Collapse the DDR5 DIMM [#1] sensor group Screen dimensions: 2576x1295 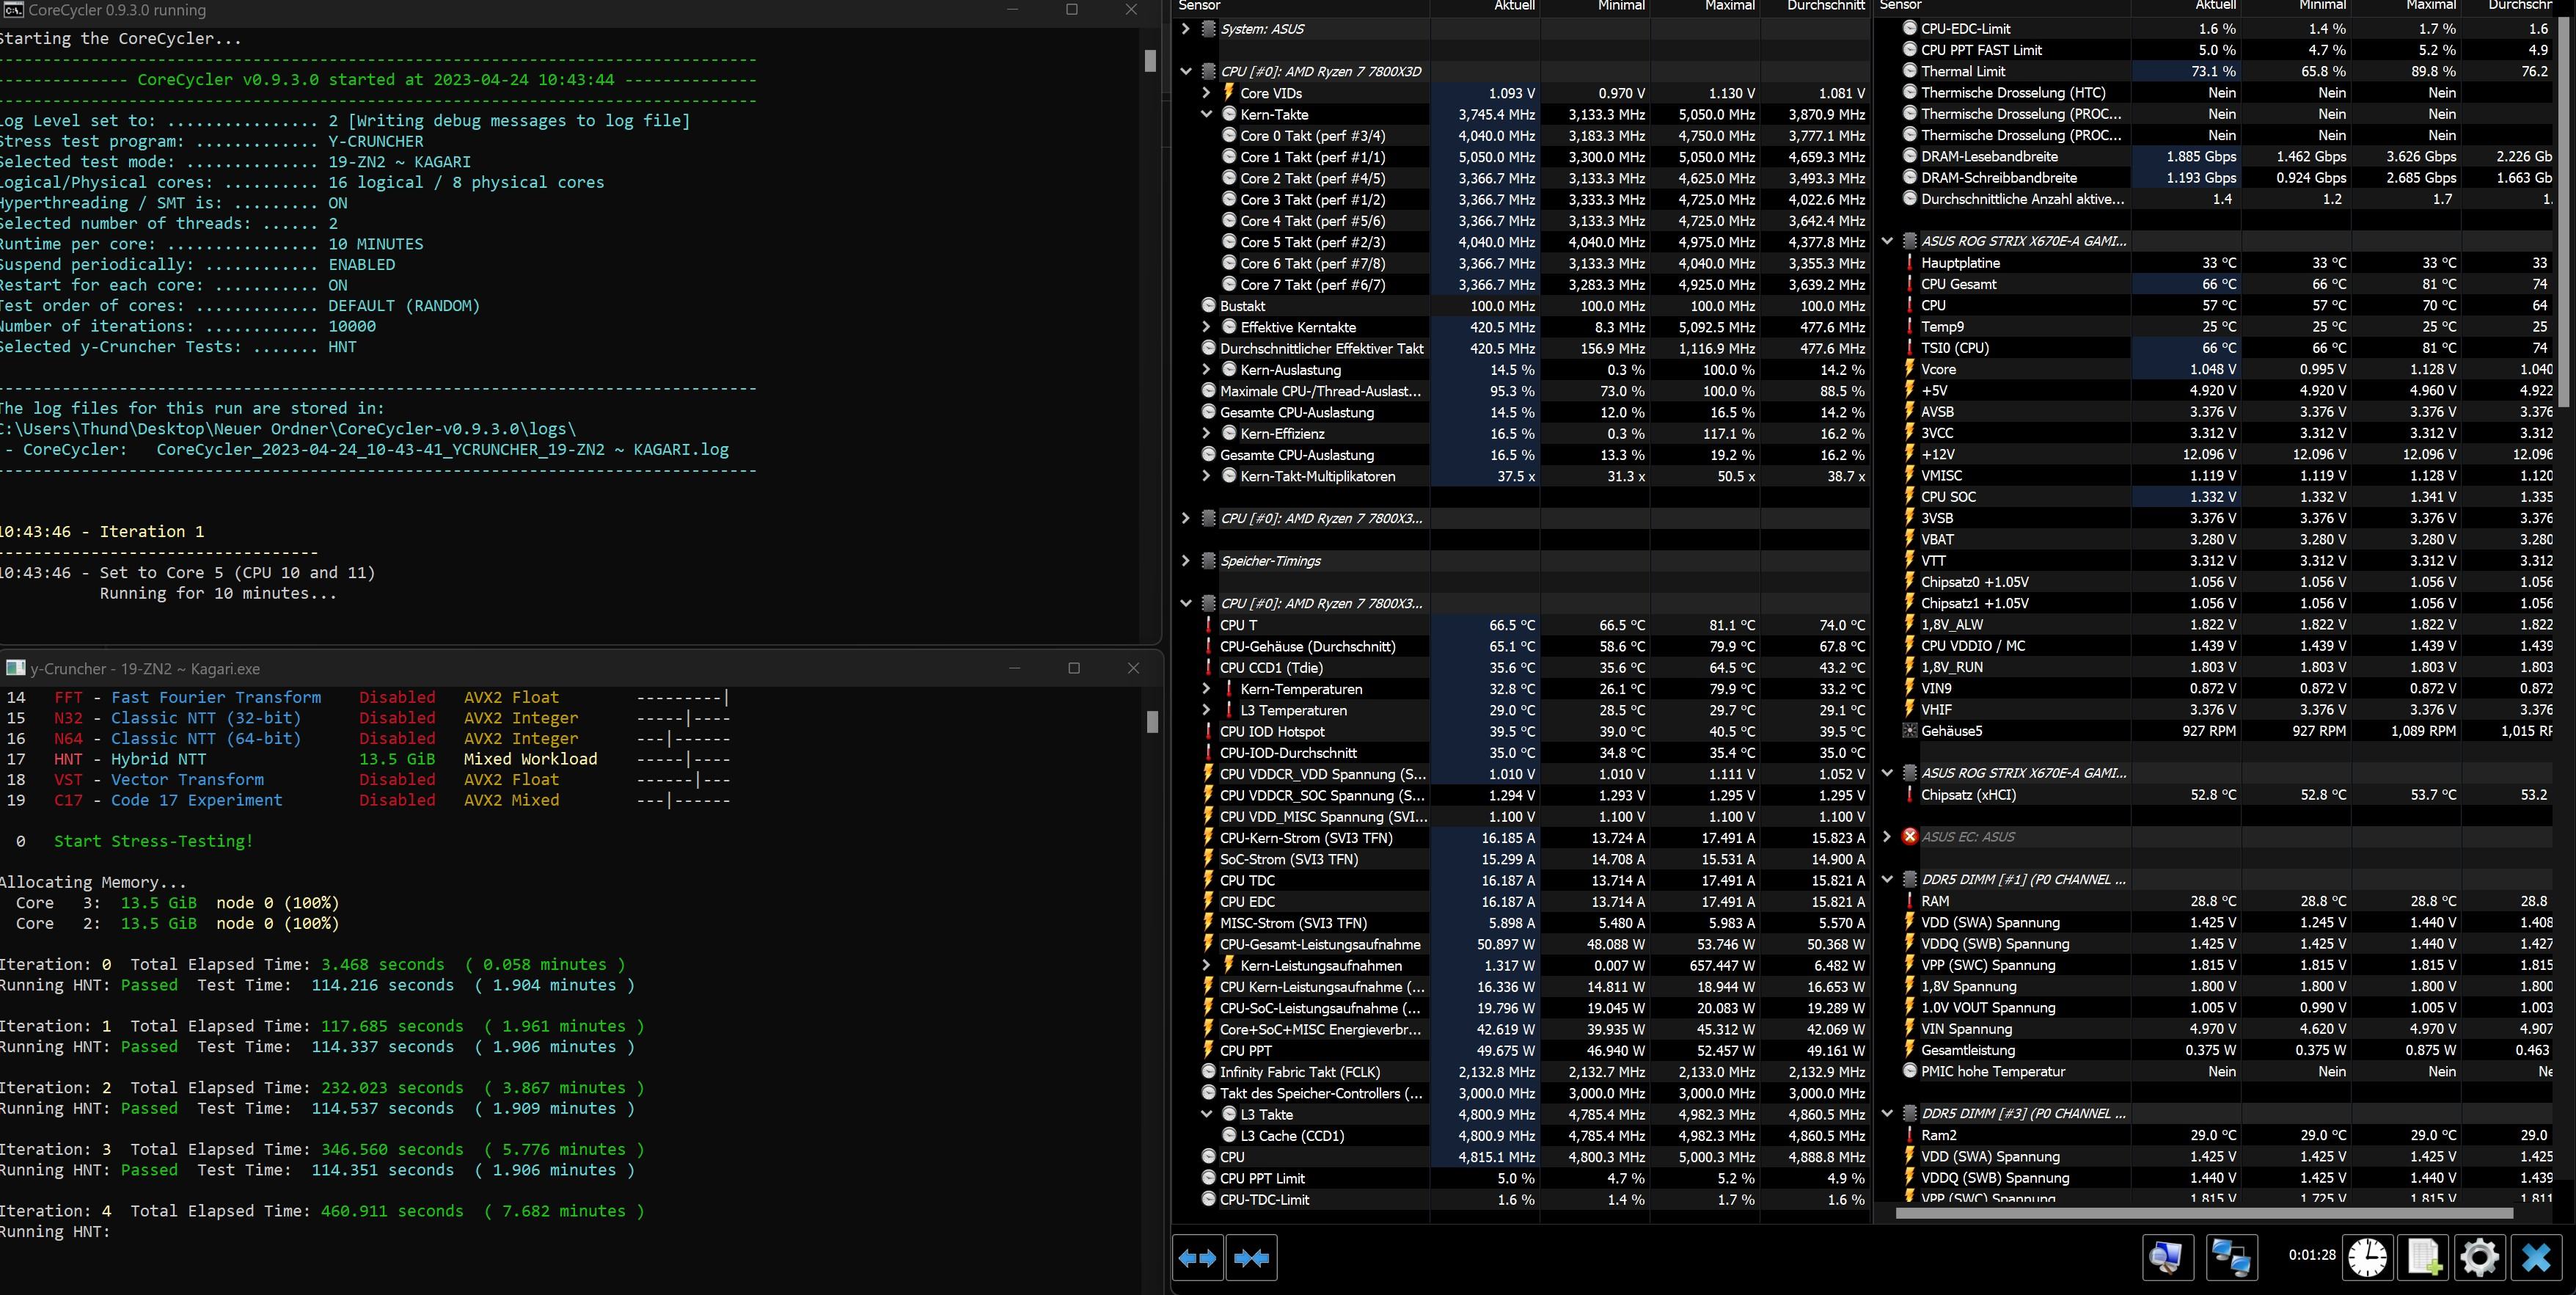click(1887, 880)
